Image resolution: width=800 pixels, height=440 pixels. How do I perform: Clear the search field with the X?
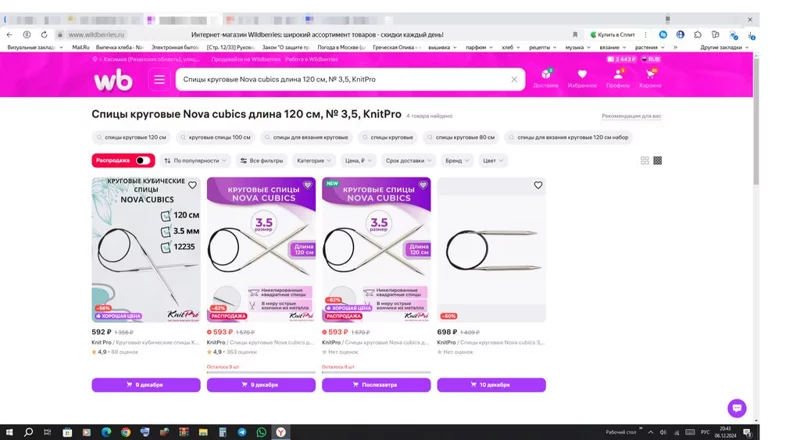[x=514, y=79]
